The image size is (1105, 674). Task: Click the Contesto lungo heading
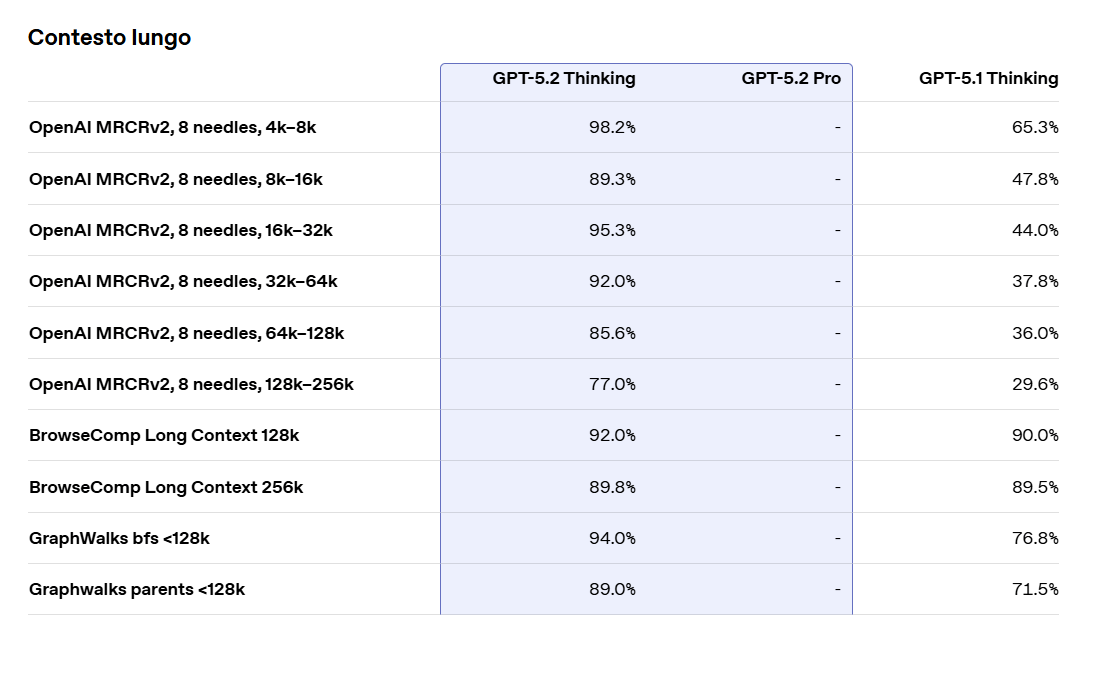click(109, 38)
